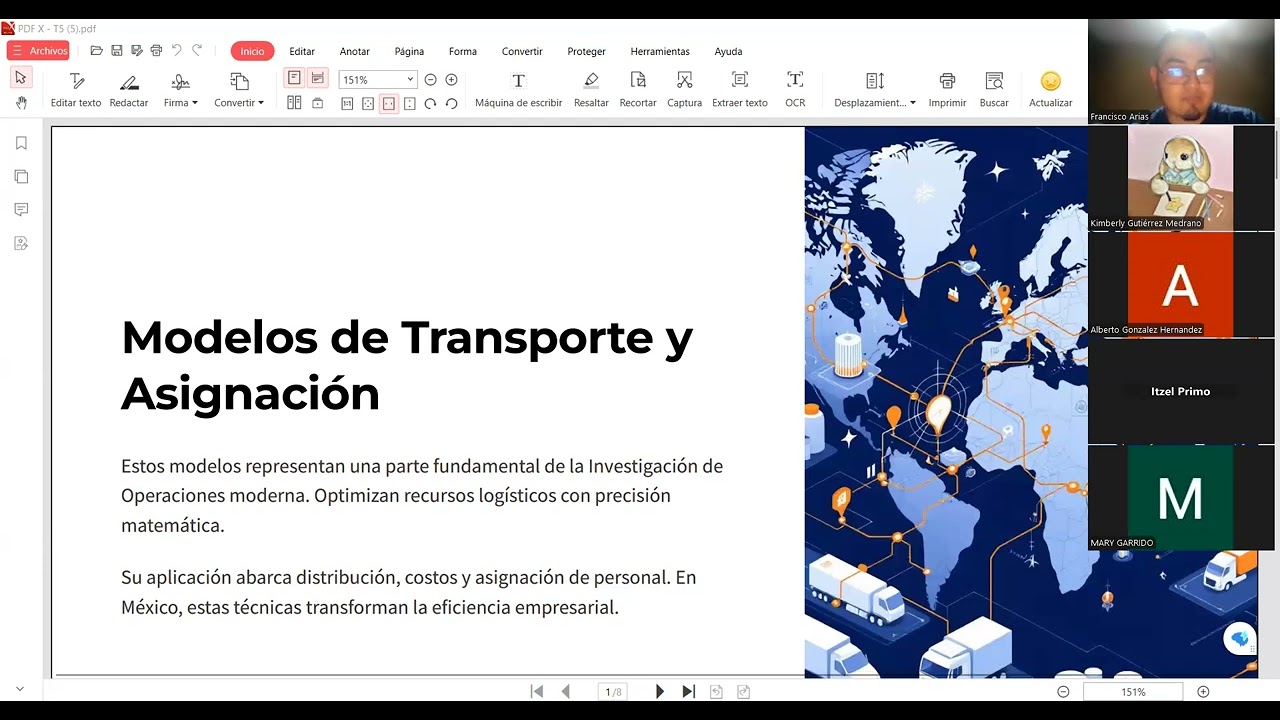1280x720 pixels.
Task: Open the Firma dropdown
Action: tap(181, 90)
